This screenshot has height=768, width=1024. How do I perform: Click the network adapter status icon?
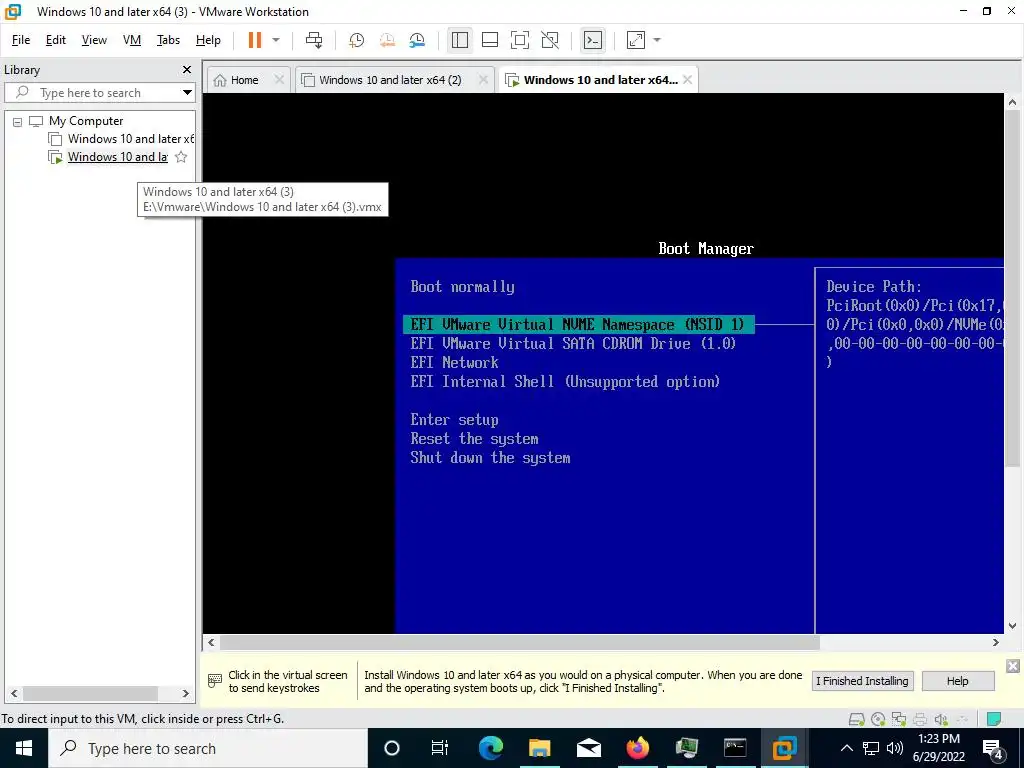(x=899, y=719)
